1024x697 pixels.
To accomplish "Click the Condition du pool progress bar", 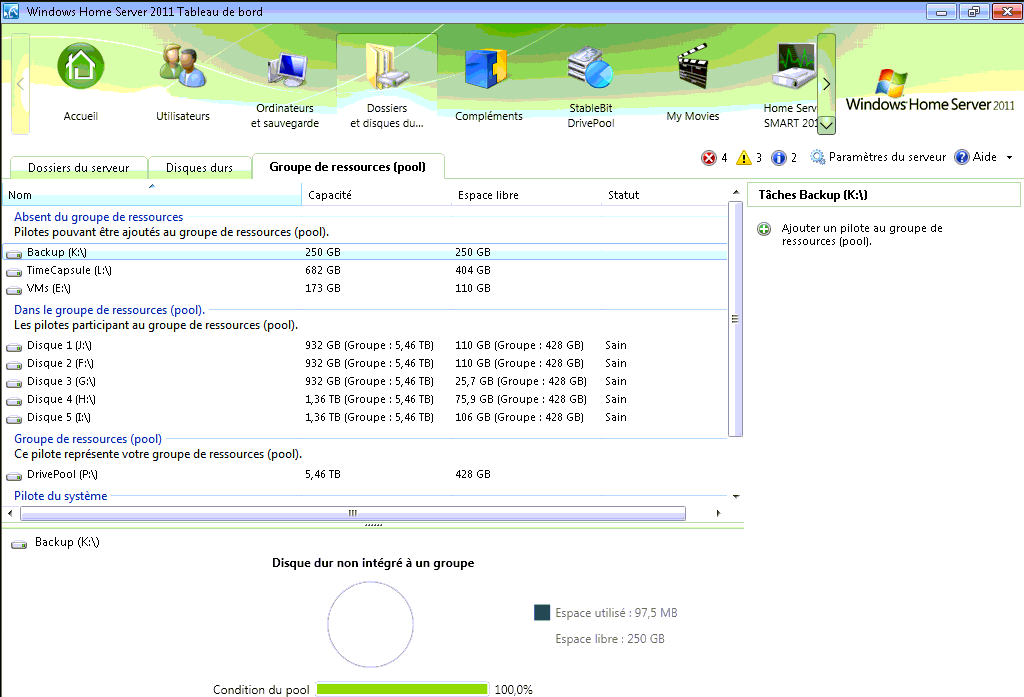I will click(402, 689).
